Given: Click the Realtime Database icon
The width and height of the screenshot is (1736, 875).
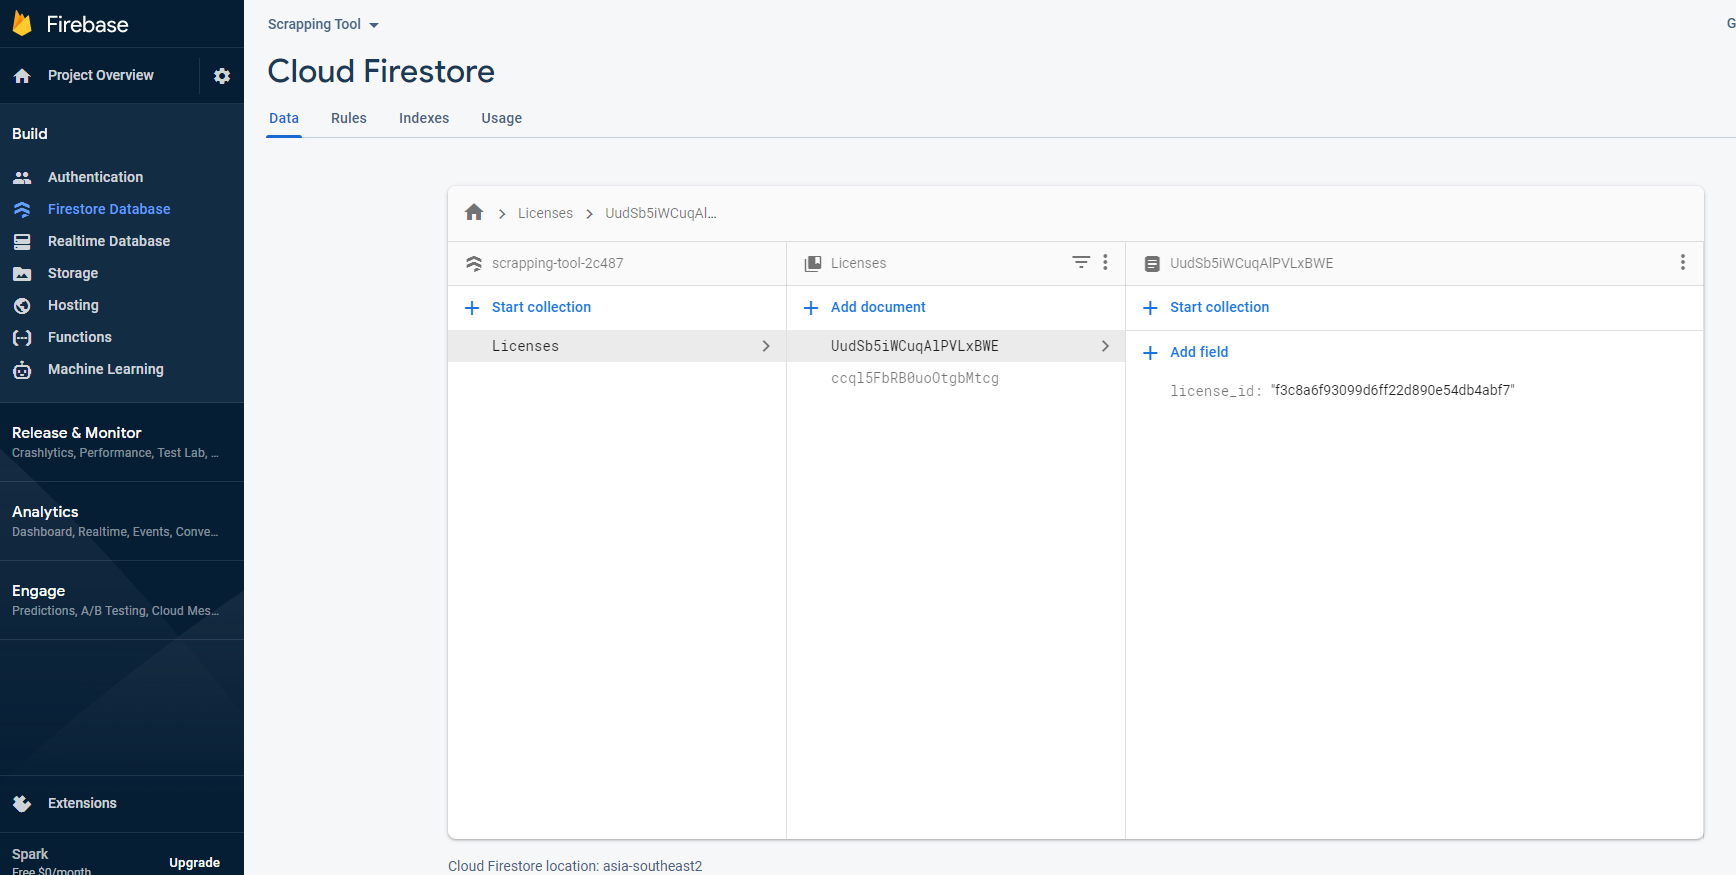Looking at the screenshot, I should [22, 241].
